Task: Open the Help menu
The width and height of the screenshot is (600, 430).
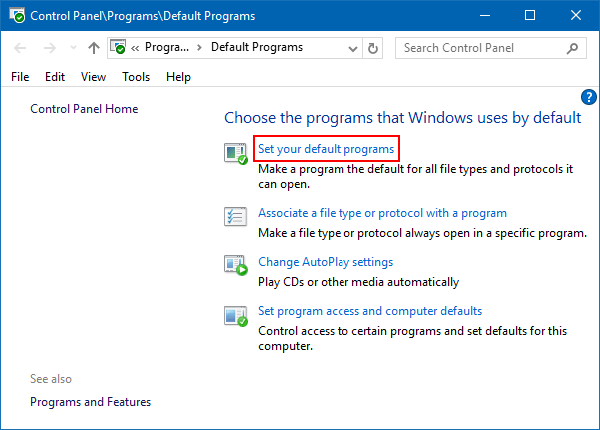Action: click(178, 77)
